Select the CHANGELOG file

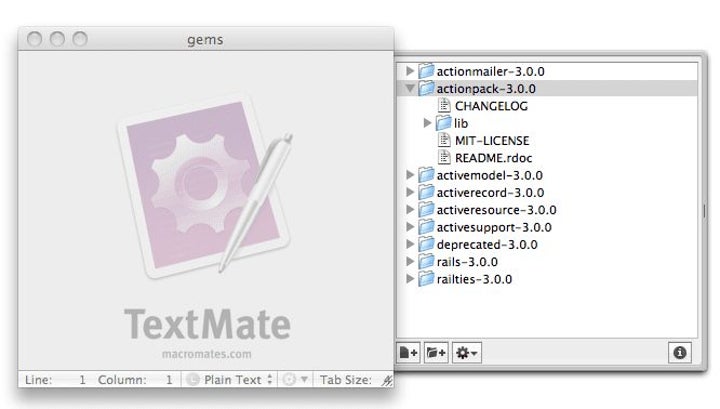[x=491, y=106]
